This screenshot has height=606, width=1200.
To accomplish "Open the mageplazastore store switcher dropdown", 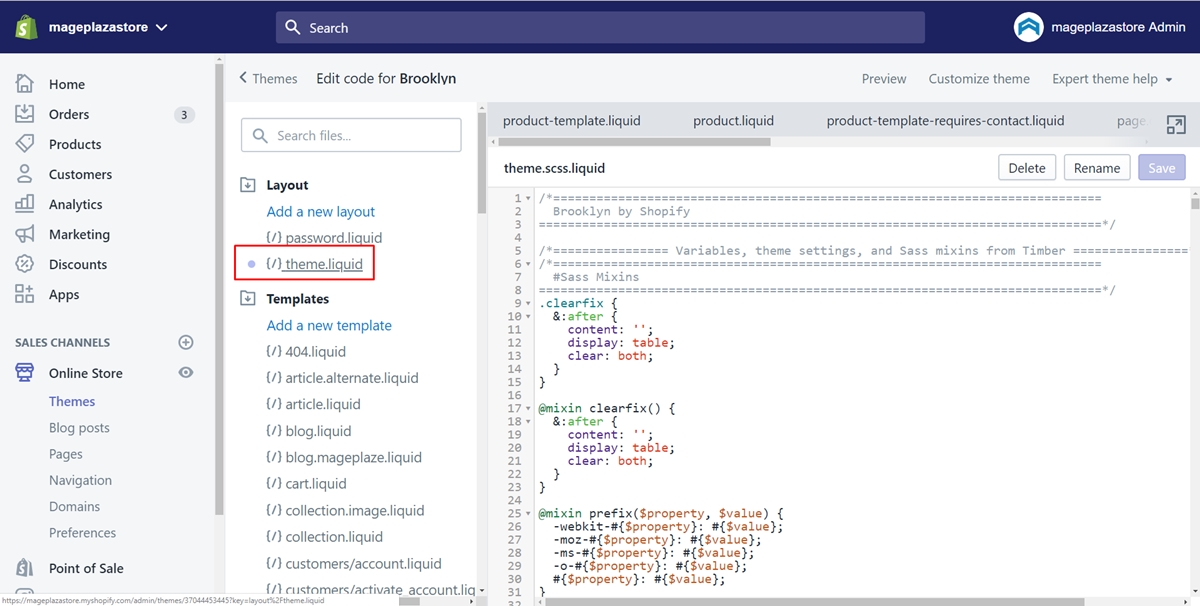I will click(x=108, y=28).
